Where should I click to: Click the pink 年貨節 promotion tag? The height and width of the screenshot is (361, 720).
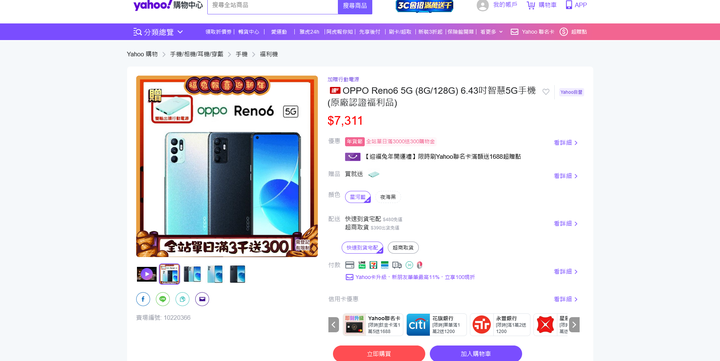(x=354, y=141)
